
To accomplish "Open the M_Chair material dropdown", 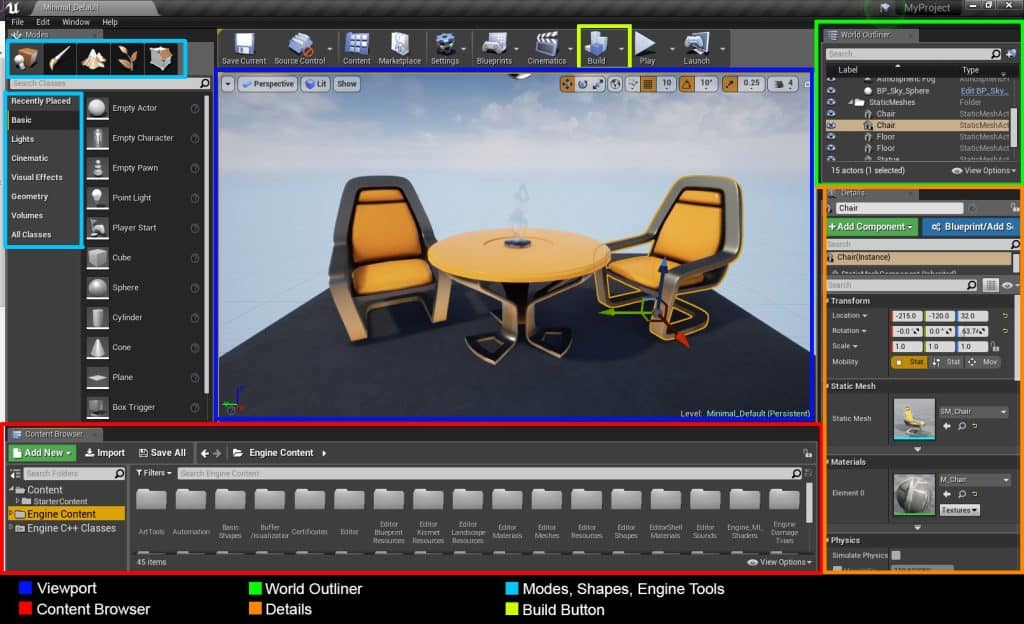I will pos(974,480).
